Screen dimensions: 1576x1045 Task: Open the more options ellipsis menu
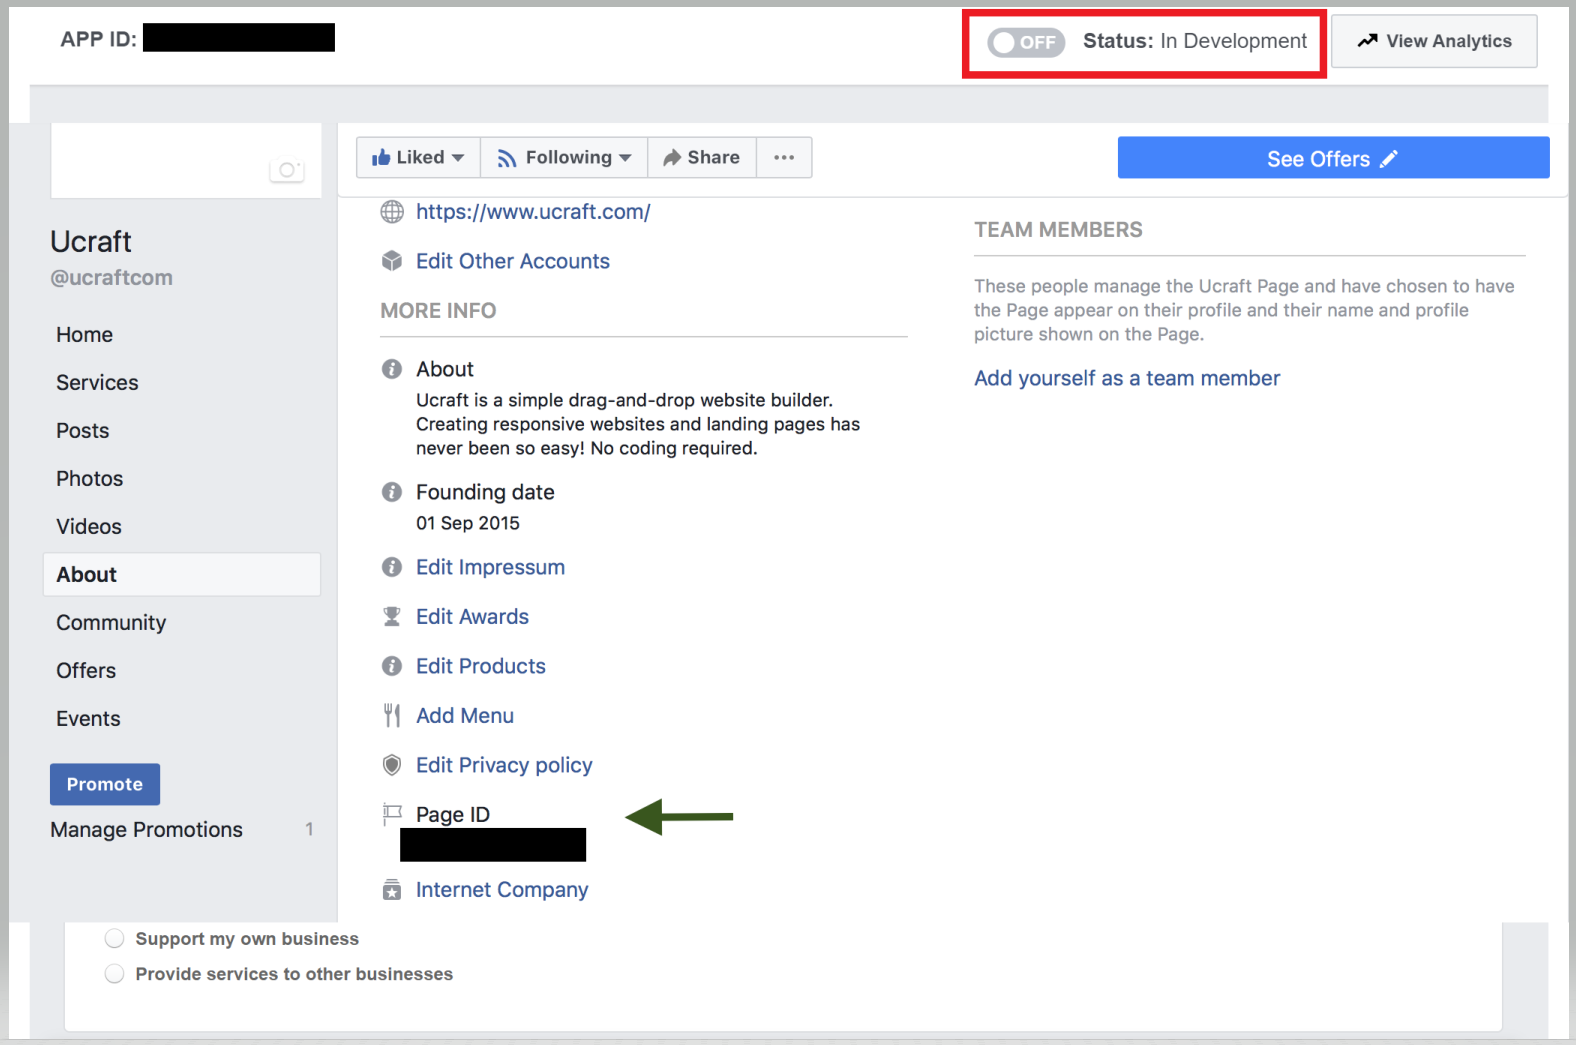(784, 157)
